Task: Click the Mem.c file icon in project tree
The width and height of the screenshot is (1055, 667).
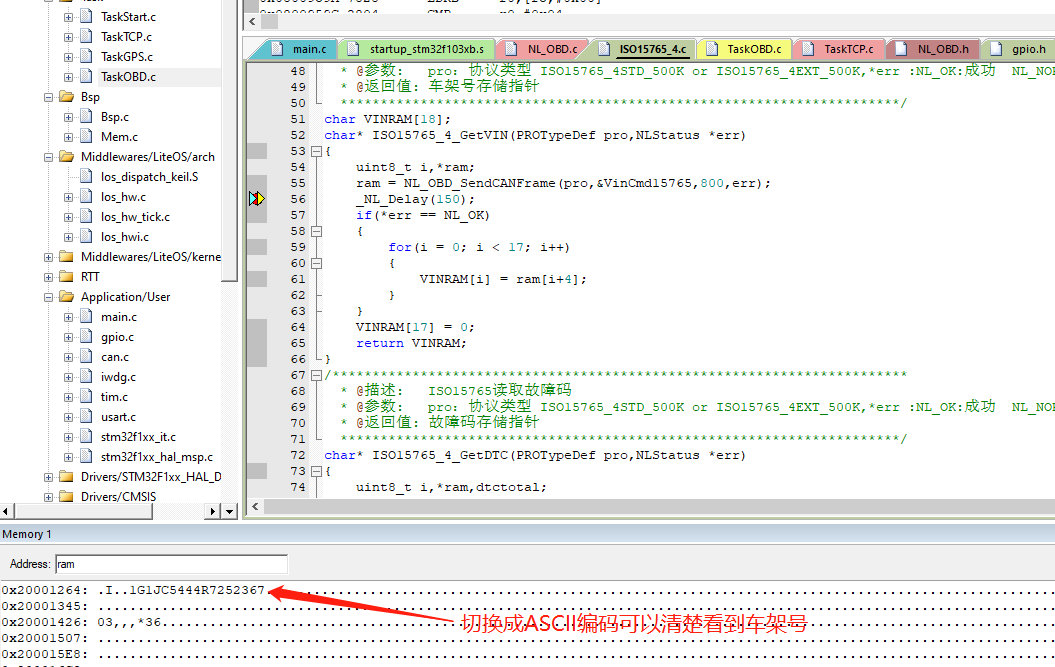Action: [86, 137]
